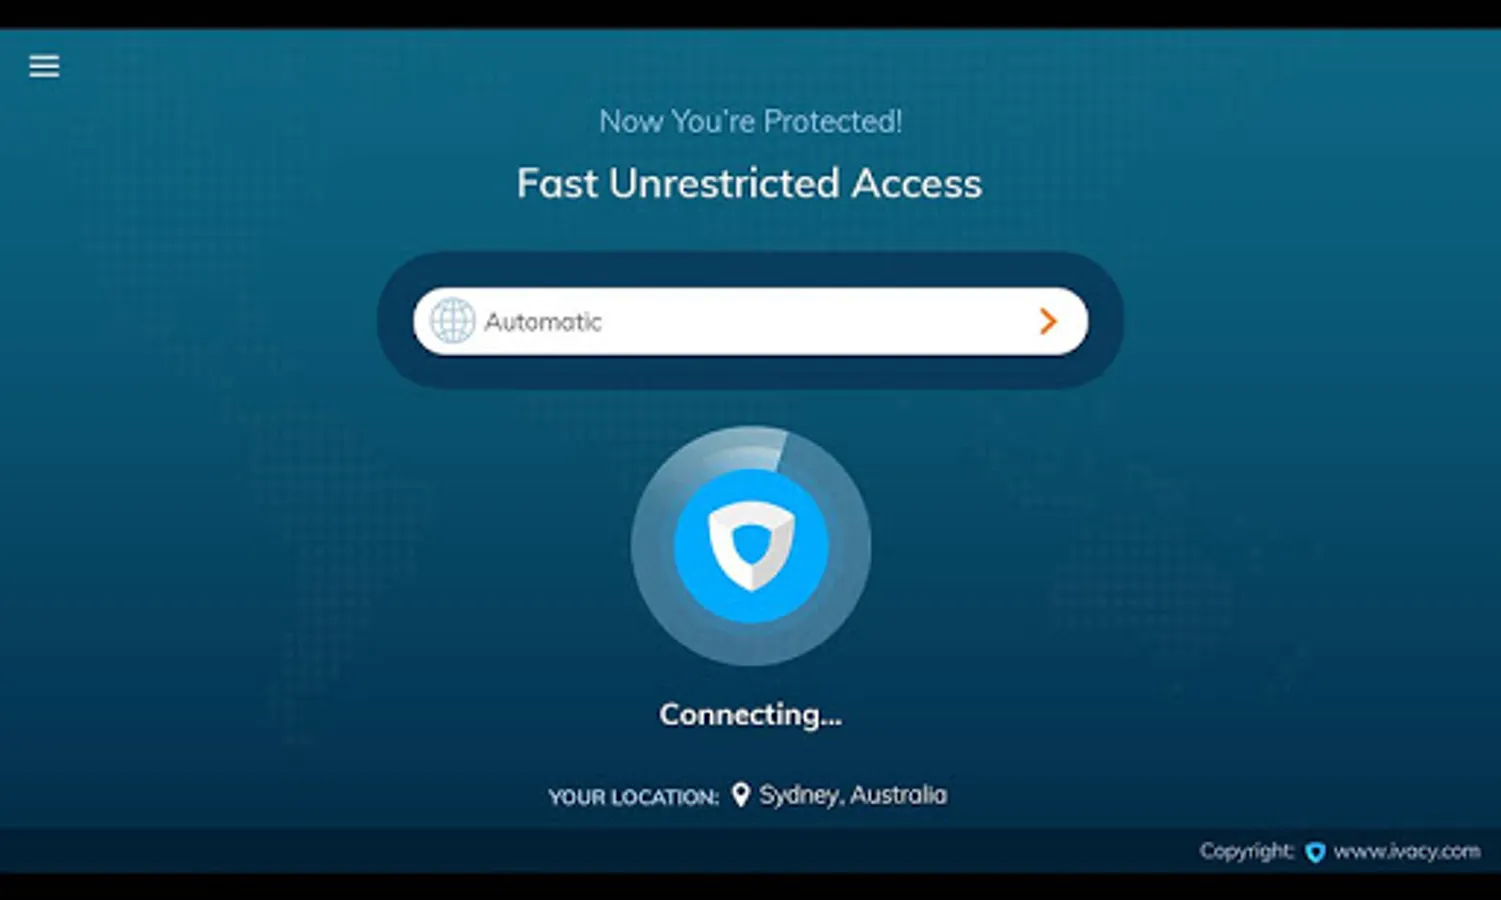Viewport: 1501px width, 900px height.
Task: Open the Automatic location selector field
Action: coord(750,321)
